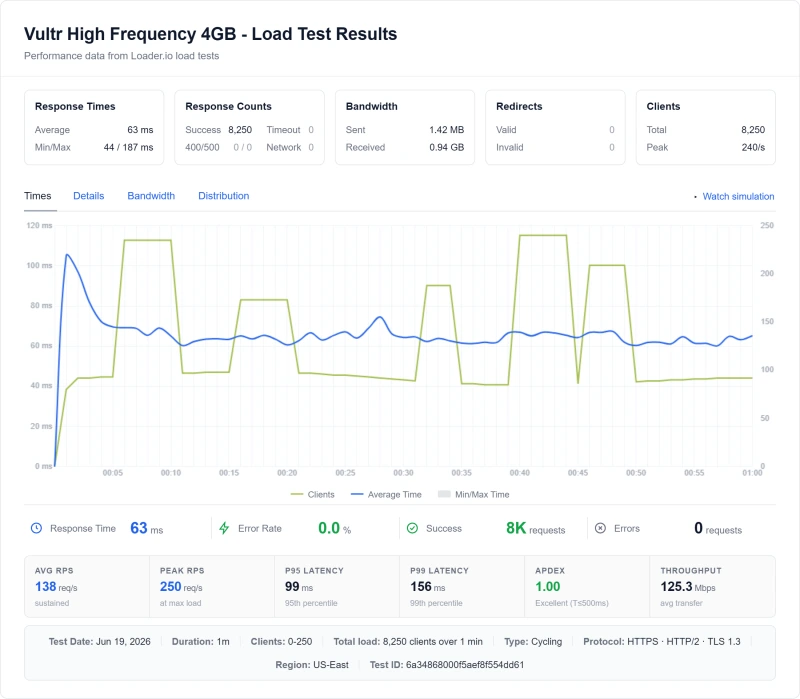Switch to the Times tab

point(38,196)
